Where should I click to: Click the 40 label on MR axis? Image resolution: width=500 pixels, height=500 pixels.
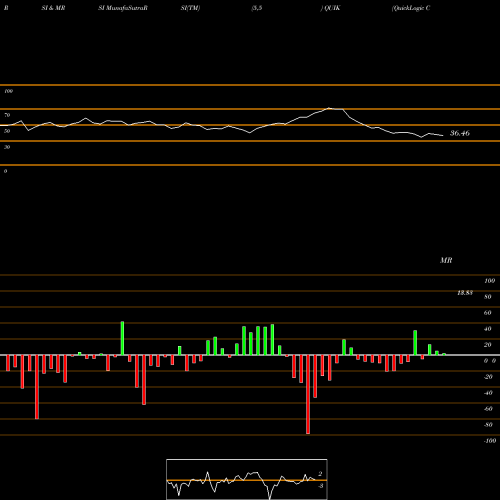coord(488,329)
